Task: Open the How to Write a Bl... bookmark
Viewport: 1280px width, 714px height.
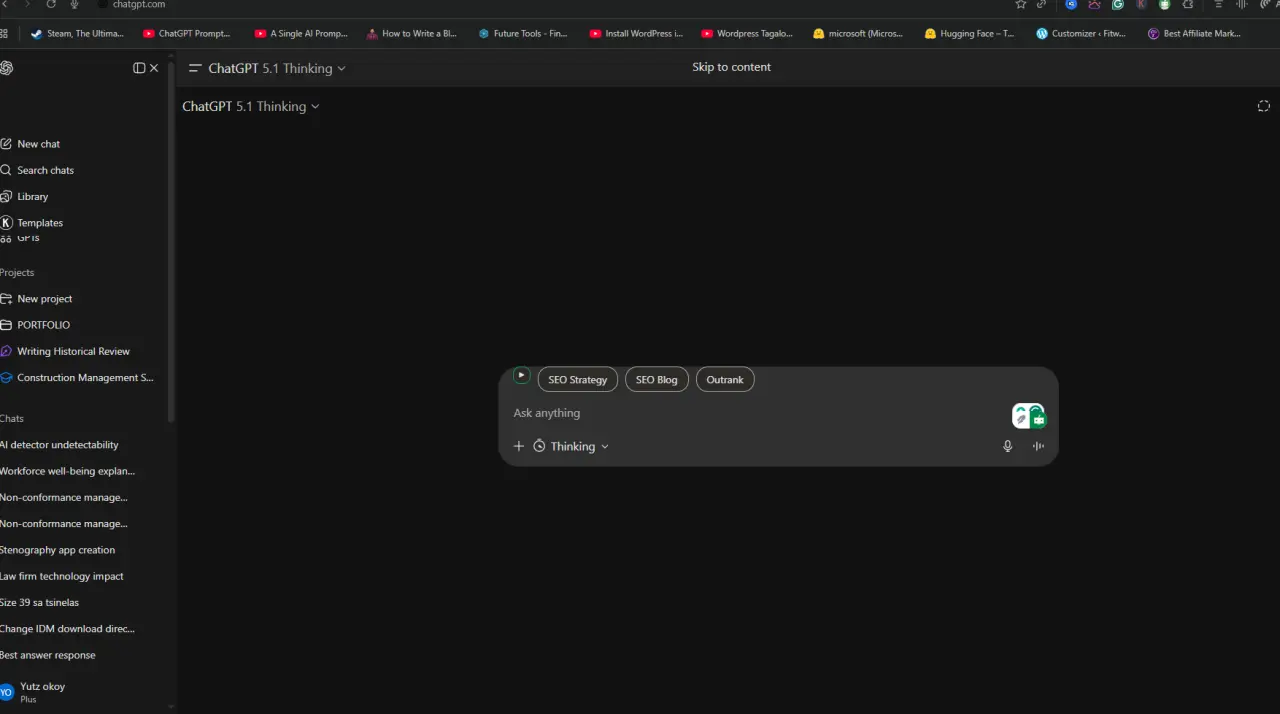Action: coord(412,33)
